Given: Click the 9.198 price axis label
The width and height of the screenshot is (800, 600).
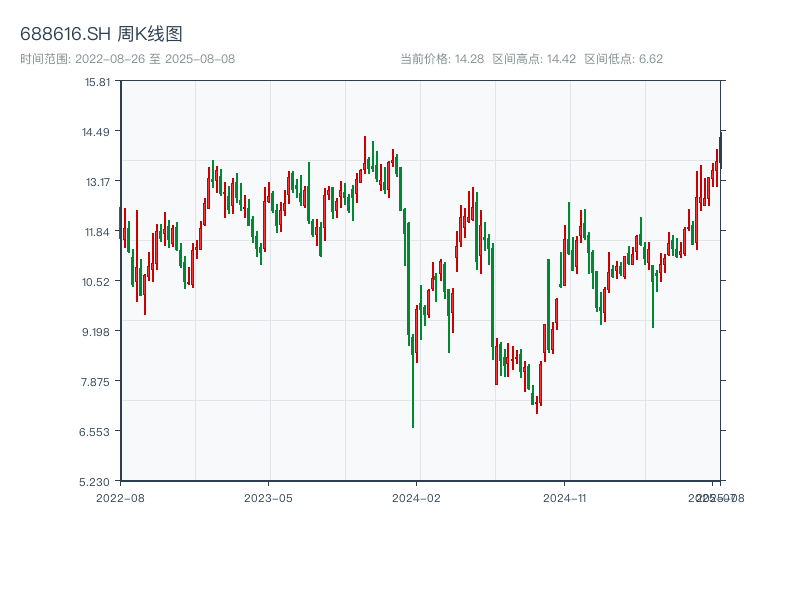Looking at the screenshot, I should [97, 332].
